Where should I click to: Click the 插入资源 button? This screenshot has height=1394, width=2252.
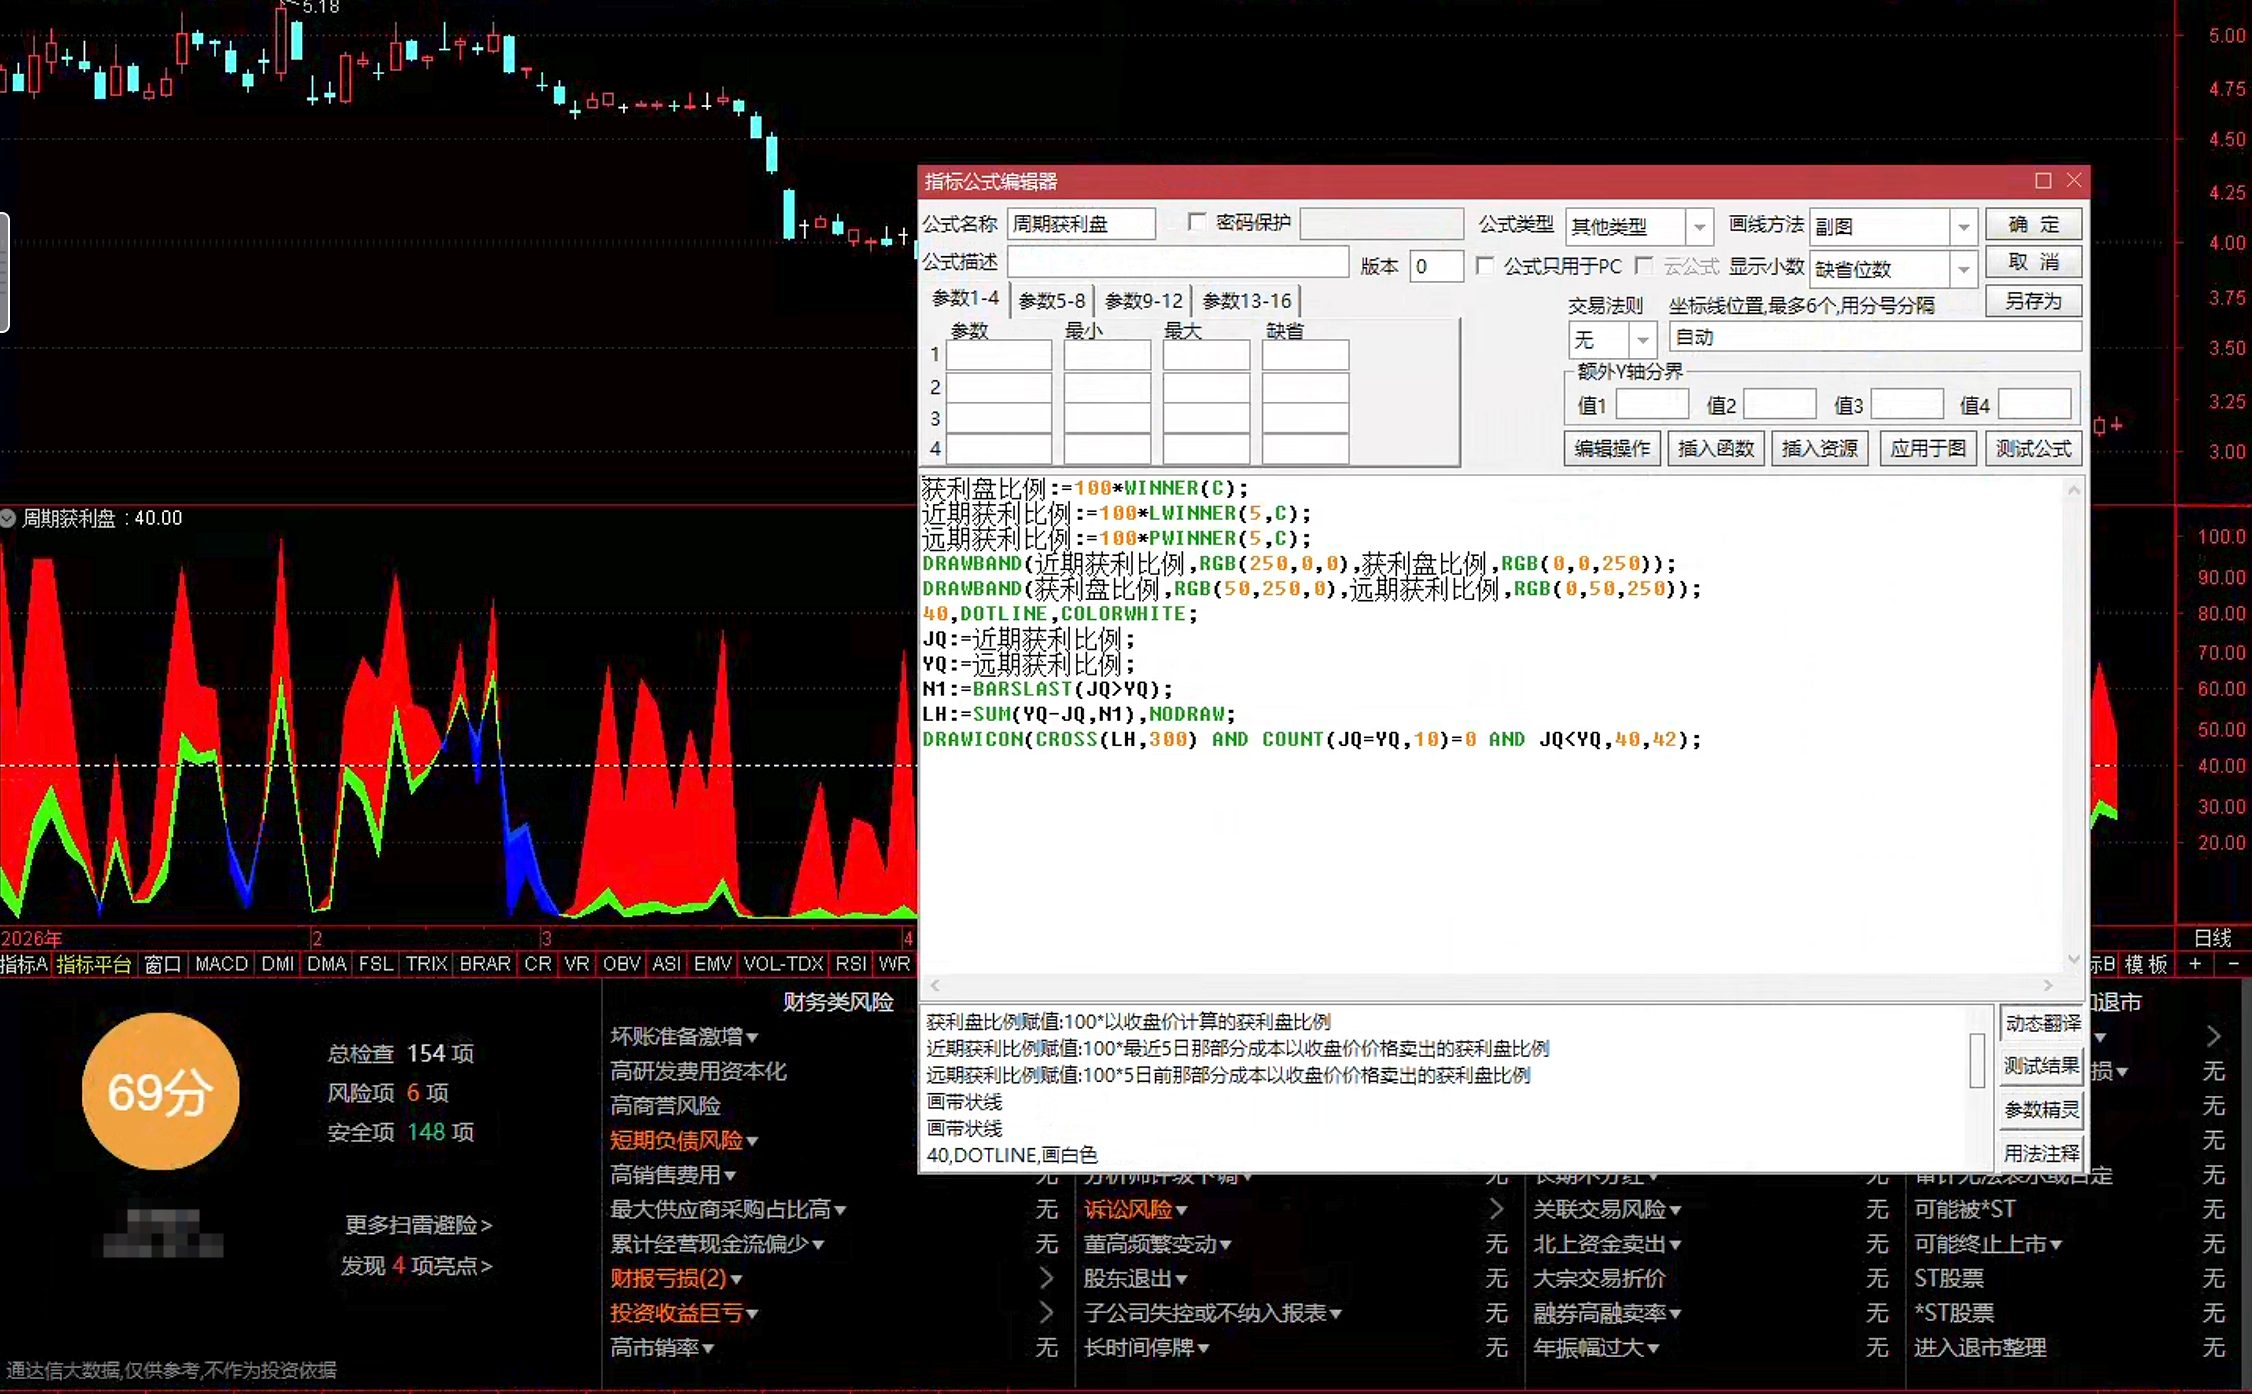[1820, 448]
